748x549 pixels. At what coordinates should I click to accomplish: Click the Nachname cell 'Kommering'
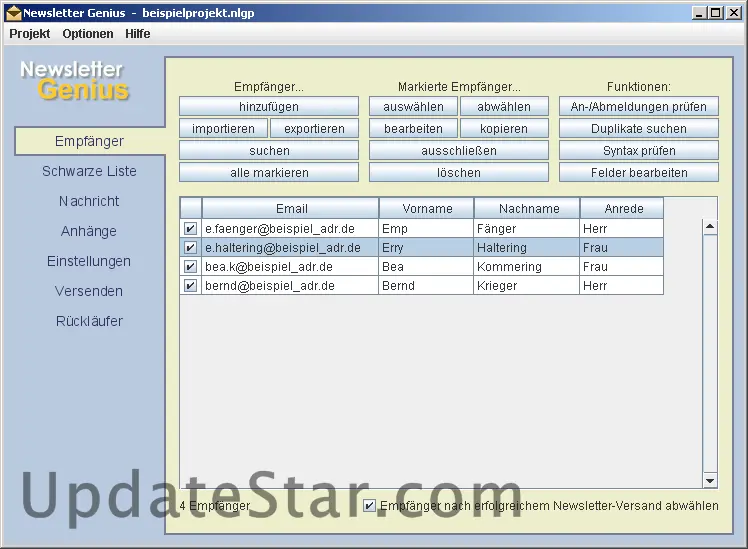click(x=527, y=267)
